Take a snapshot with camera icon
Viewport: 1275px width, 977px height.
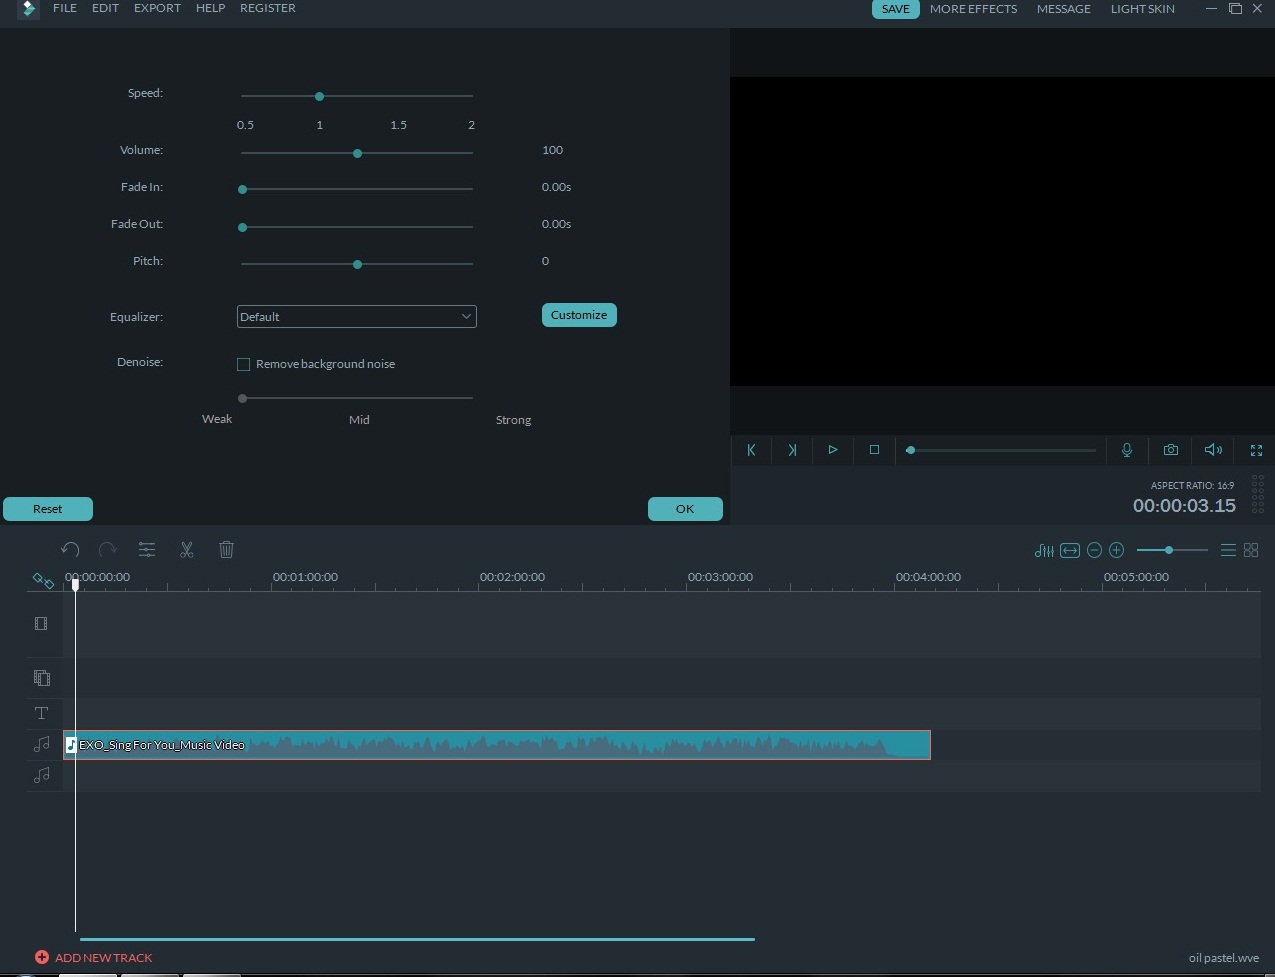coord(1171,450)
